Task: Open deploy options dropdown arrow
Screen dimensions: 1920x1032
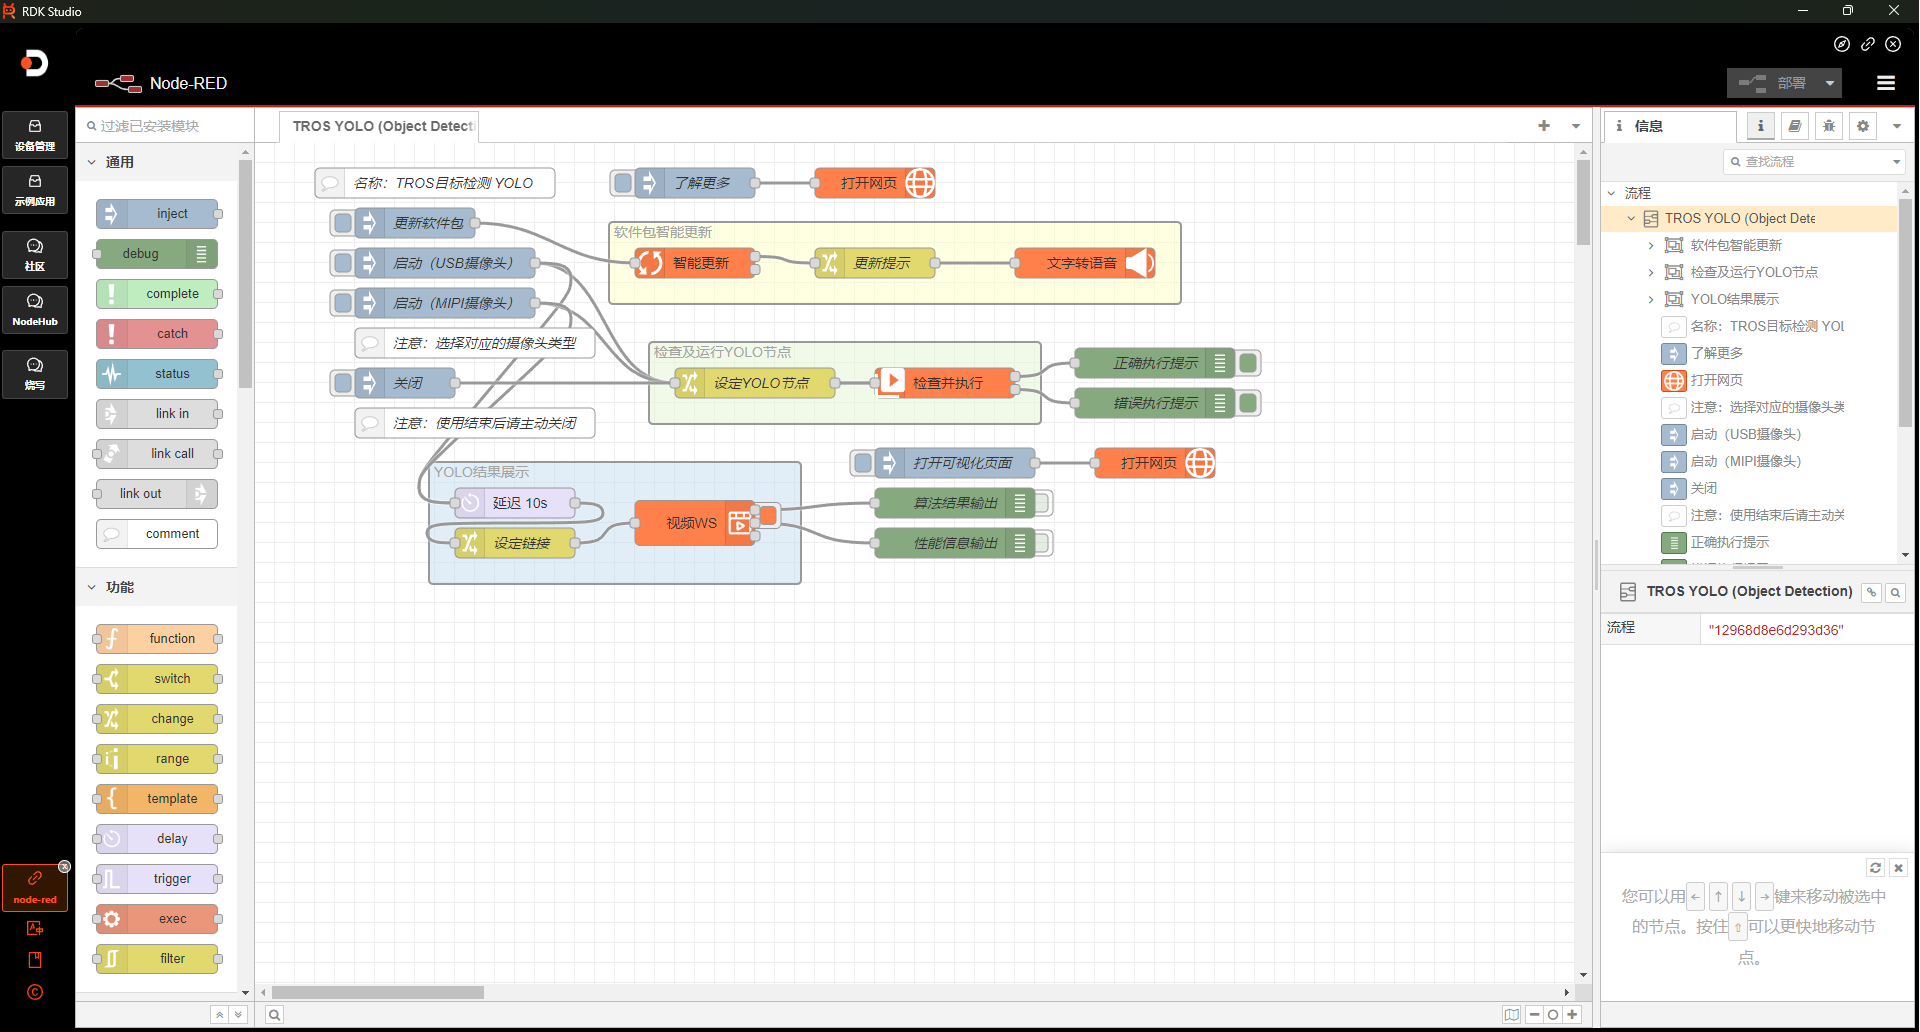Action: (1830, 83)
